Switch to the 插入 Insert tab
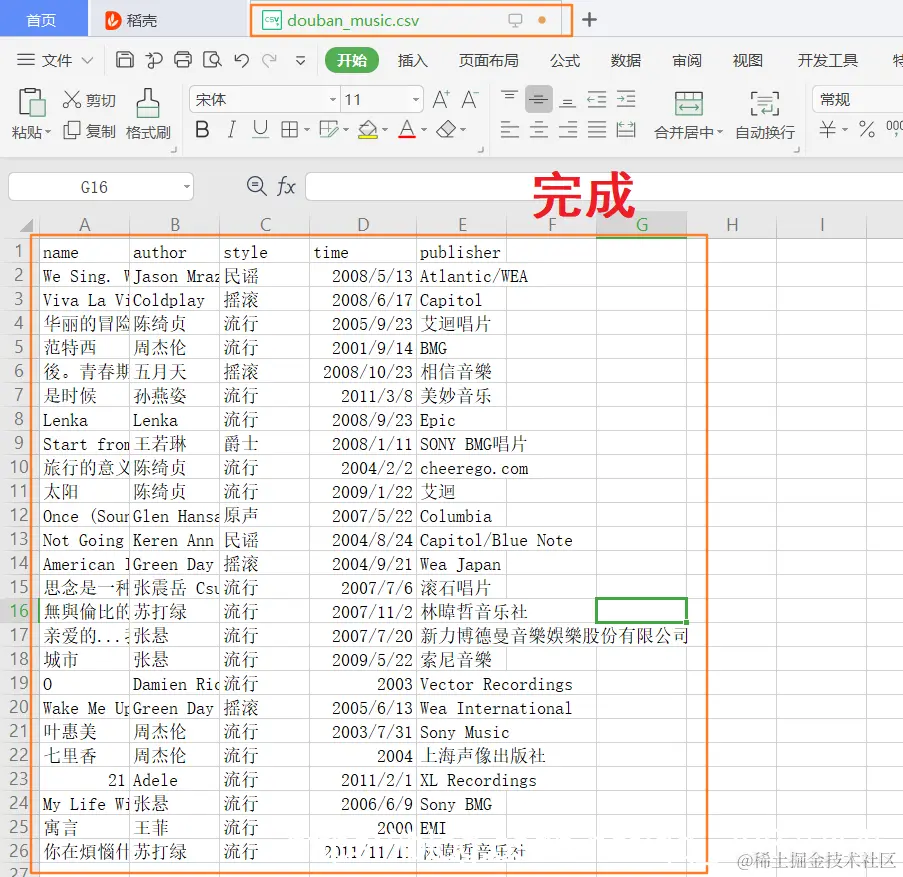The width and height of the screenshot is (903, 877). click(412, 60)
